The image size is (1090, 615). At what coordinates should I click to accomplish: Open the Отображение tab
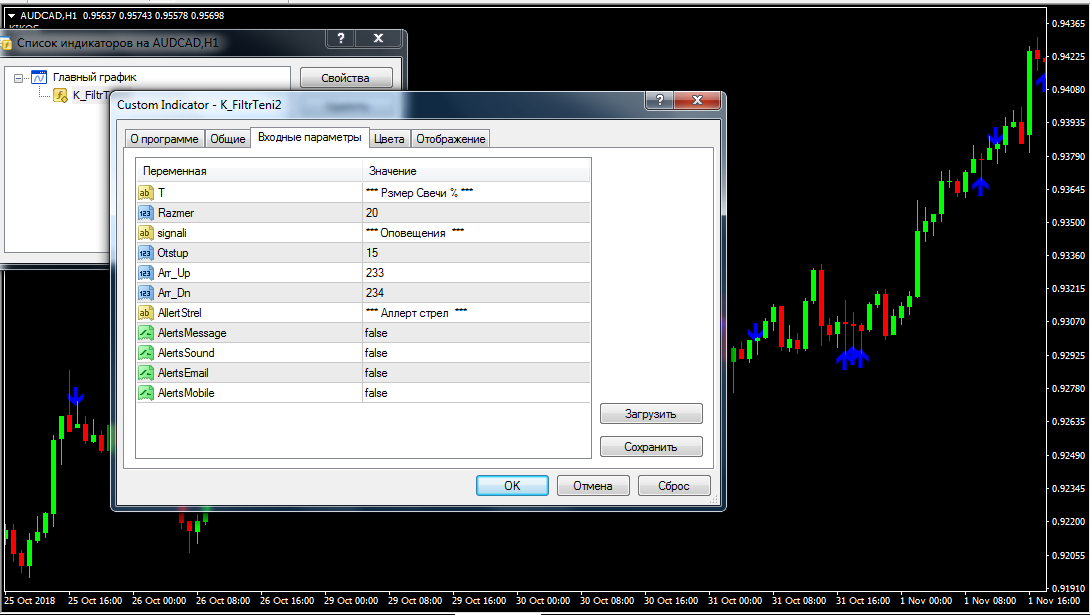450,139
